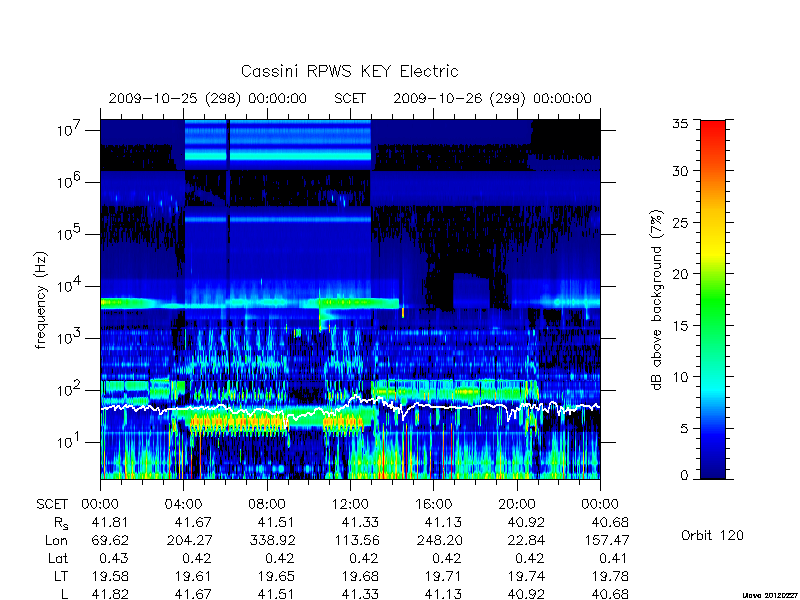Select the start date '2009-10-25 (298) 00:00:00'
Image resolution: width=800 pixels, height=600 pixels.
click(x=208, y=98)
